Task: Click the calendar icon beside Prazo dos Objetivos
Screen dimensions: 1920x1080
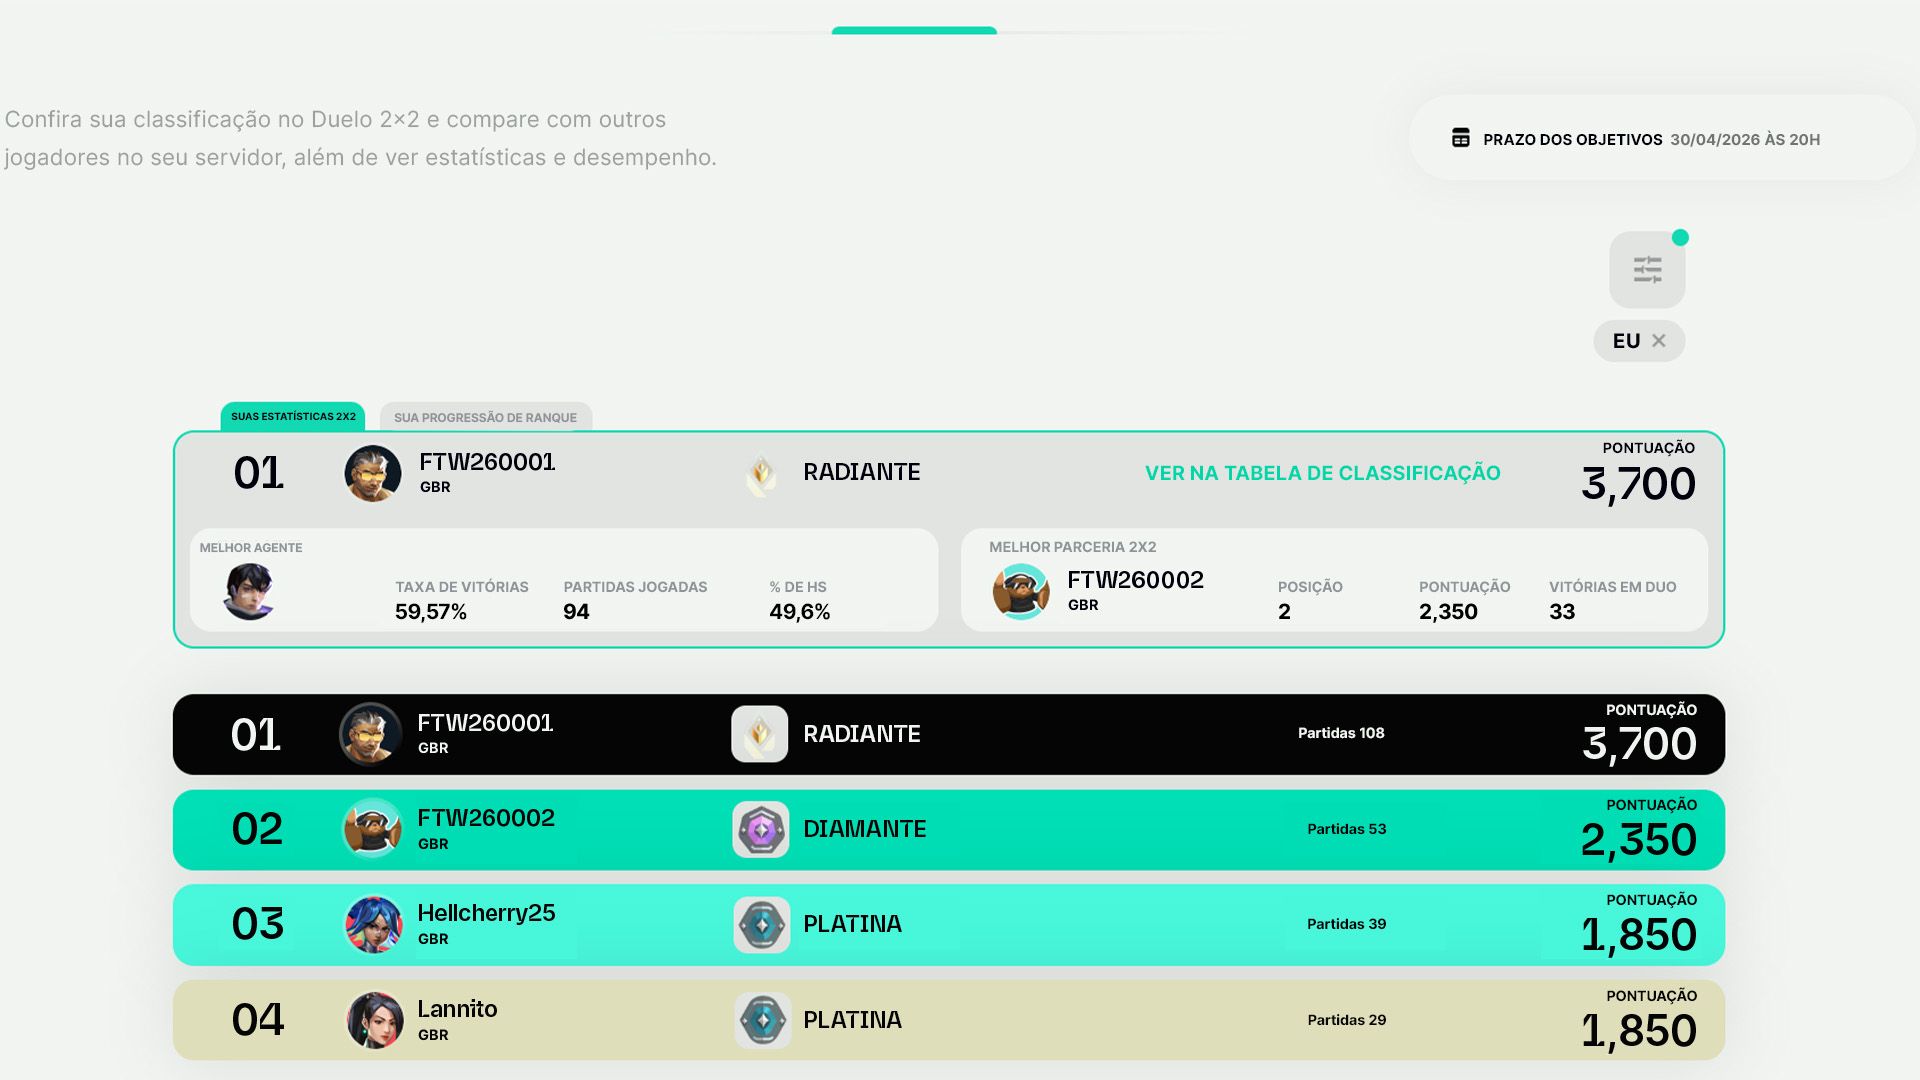Action: click(x=1460, y=138)
